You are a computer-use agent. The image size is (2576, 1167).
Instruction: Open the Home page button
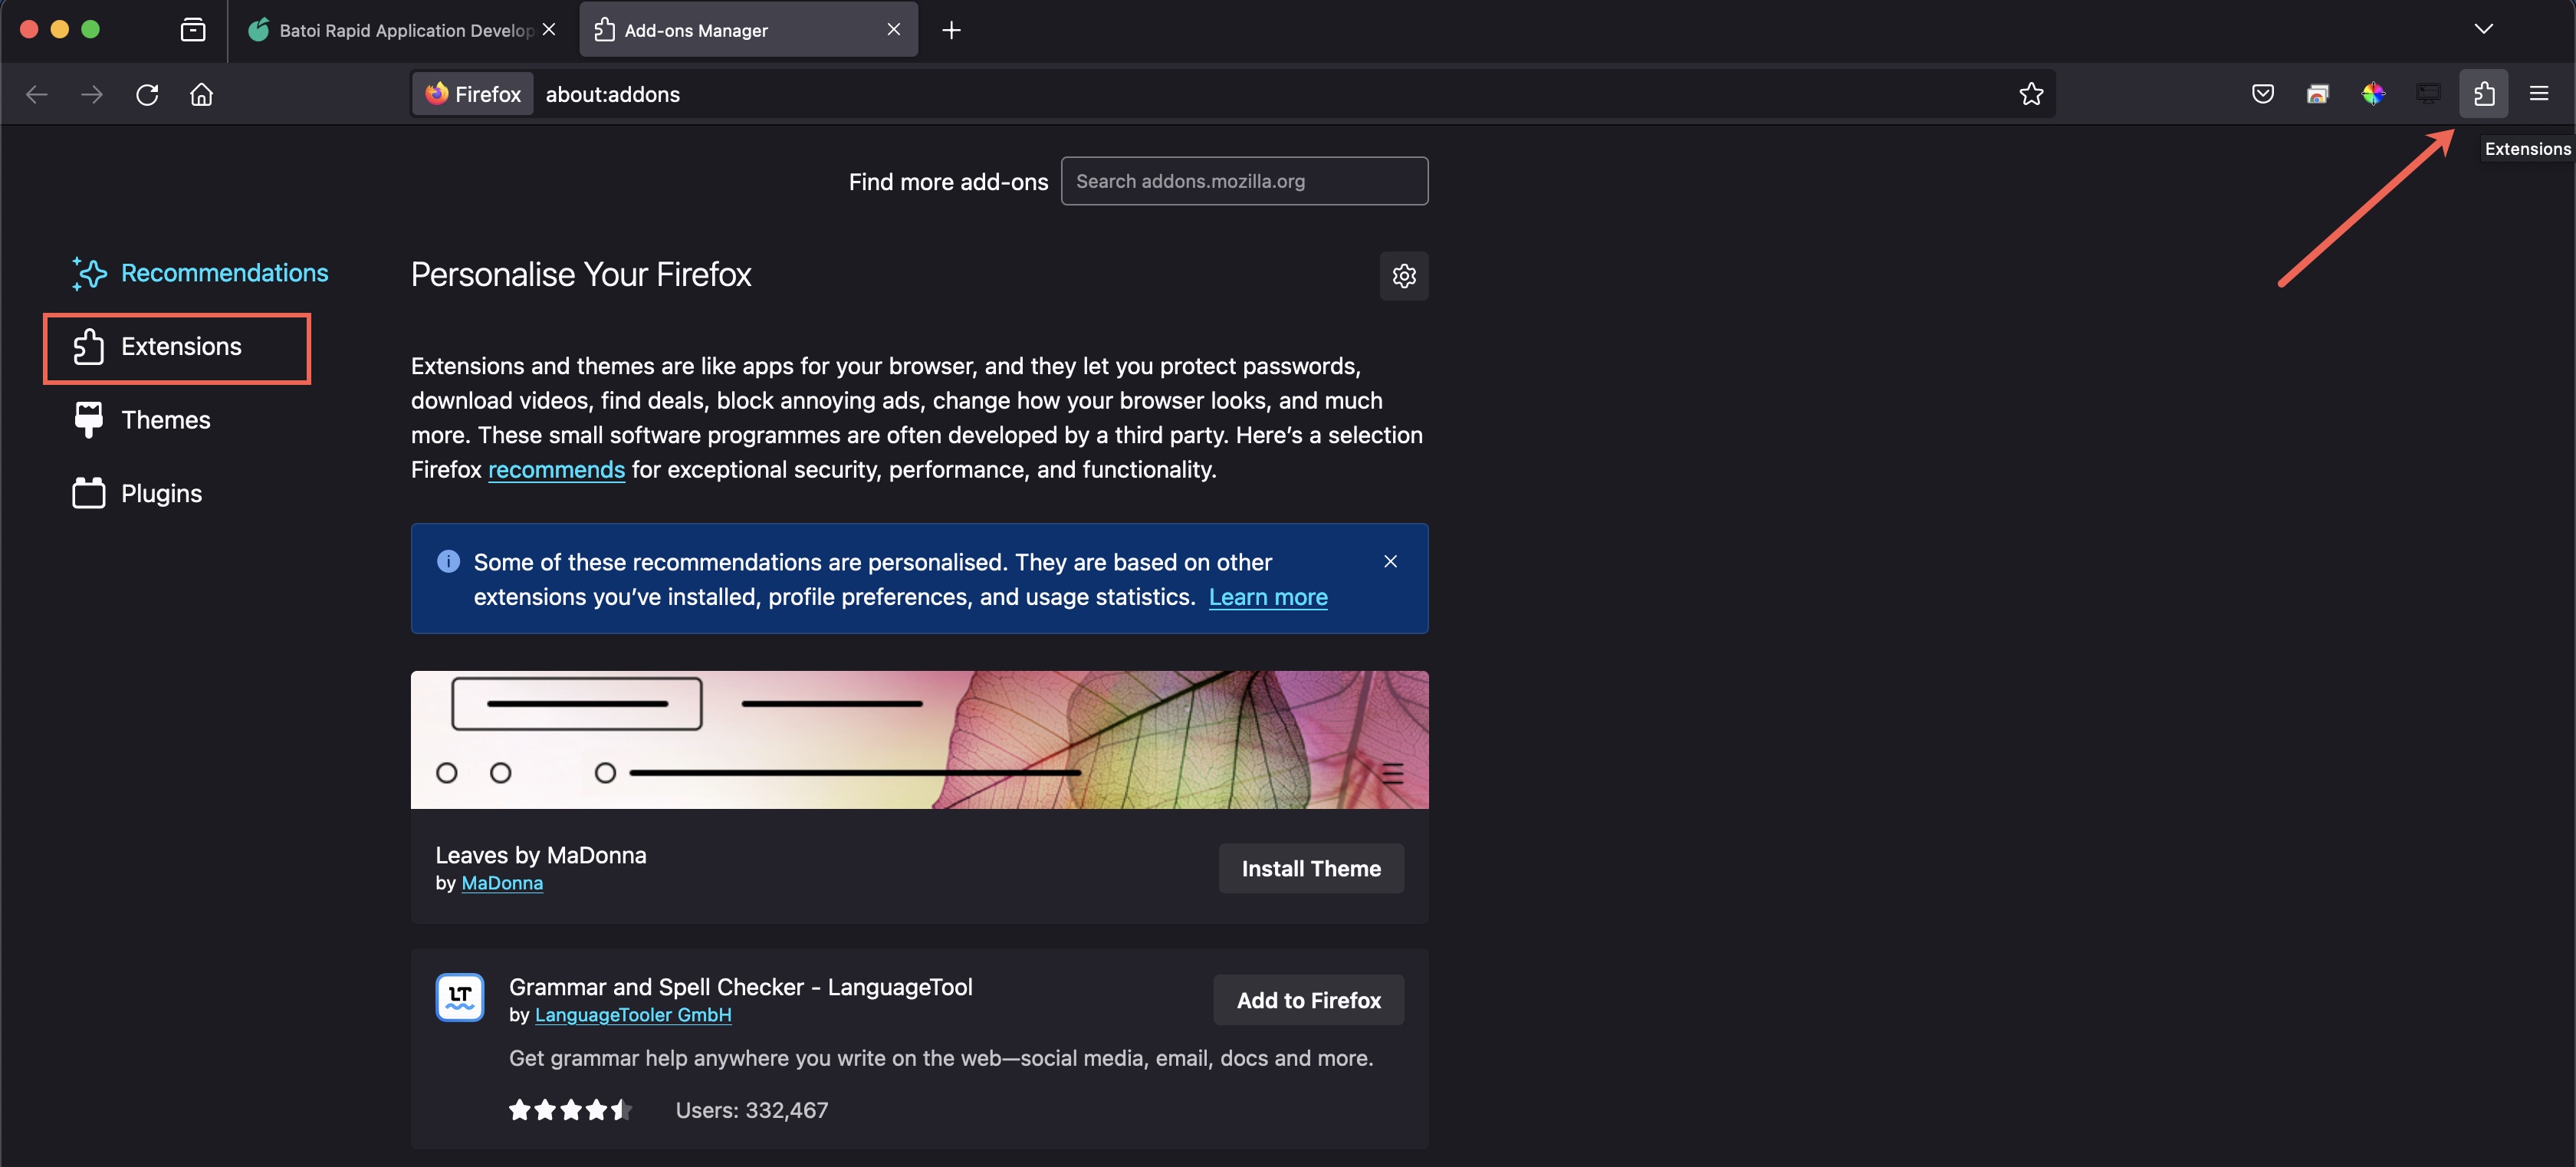point(202,94)
